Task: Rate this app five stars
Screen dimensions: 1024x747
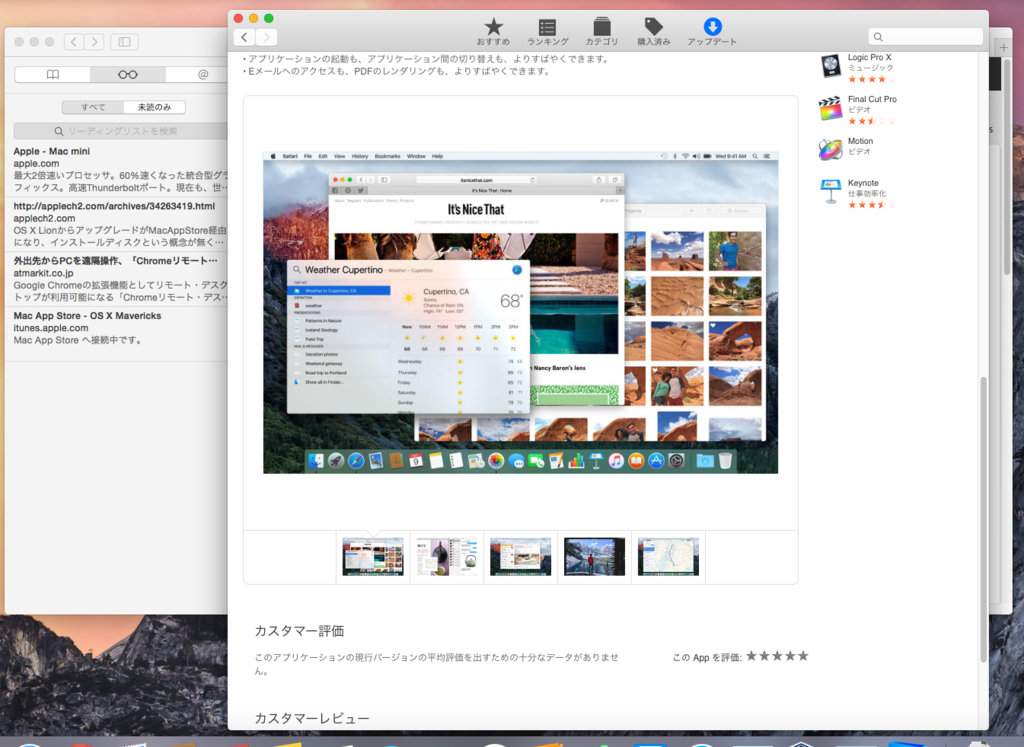Action: pos(803,656)
